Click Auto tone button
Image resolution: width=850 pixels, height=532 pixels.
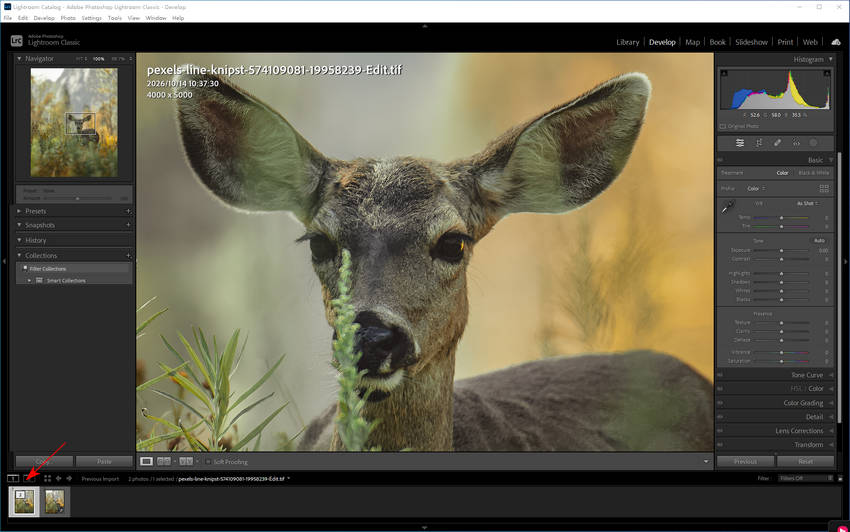point(819,240)
